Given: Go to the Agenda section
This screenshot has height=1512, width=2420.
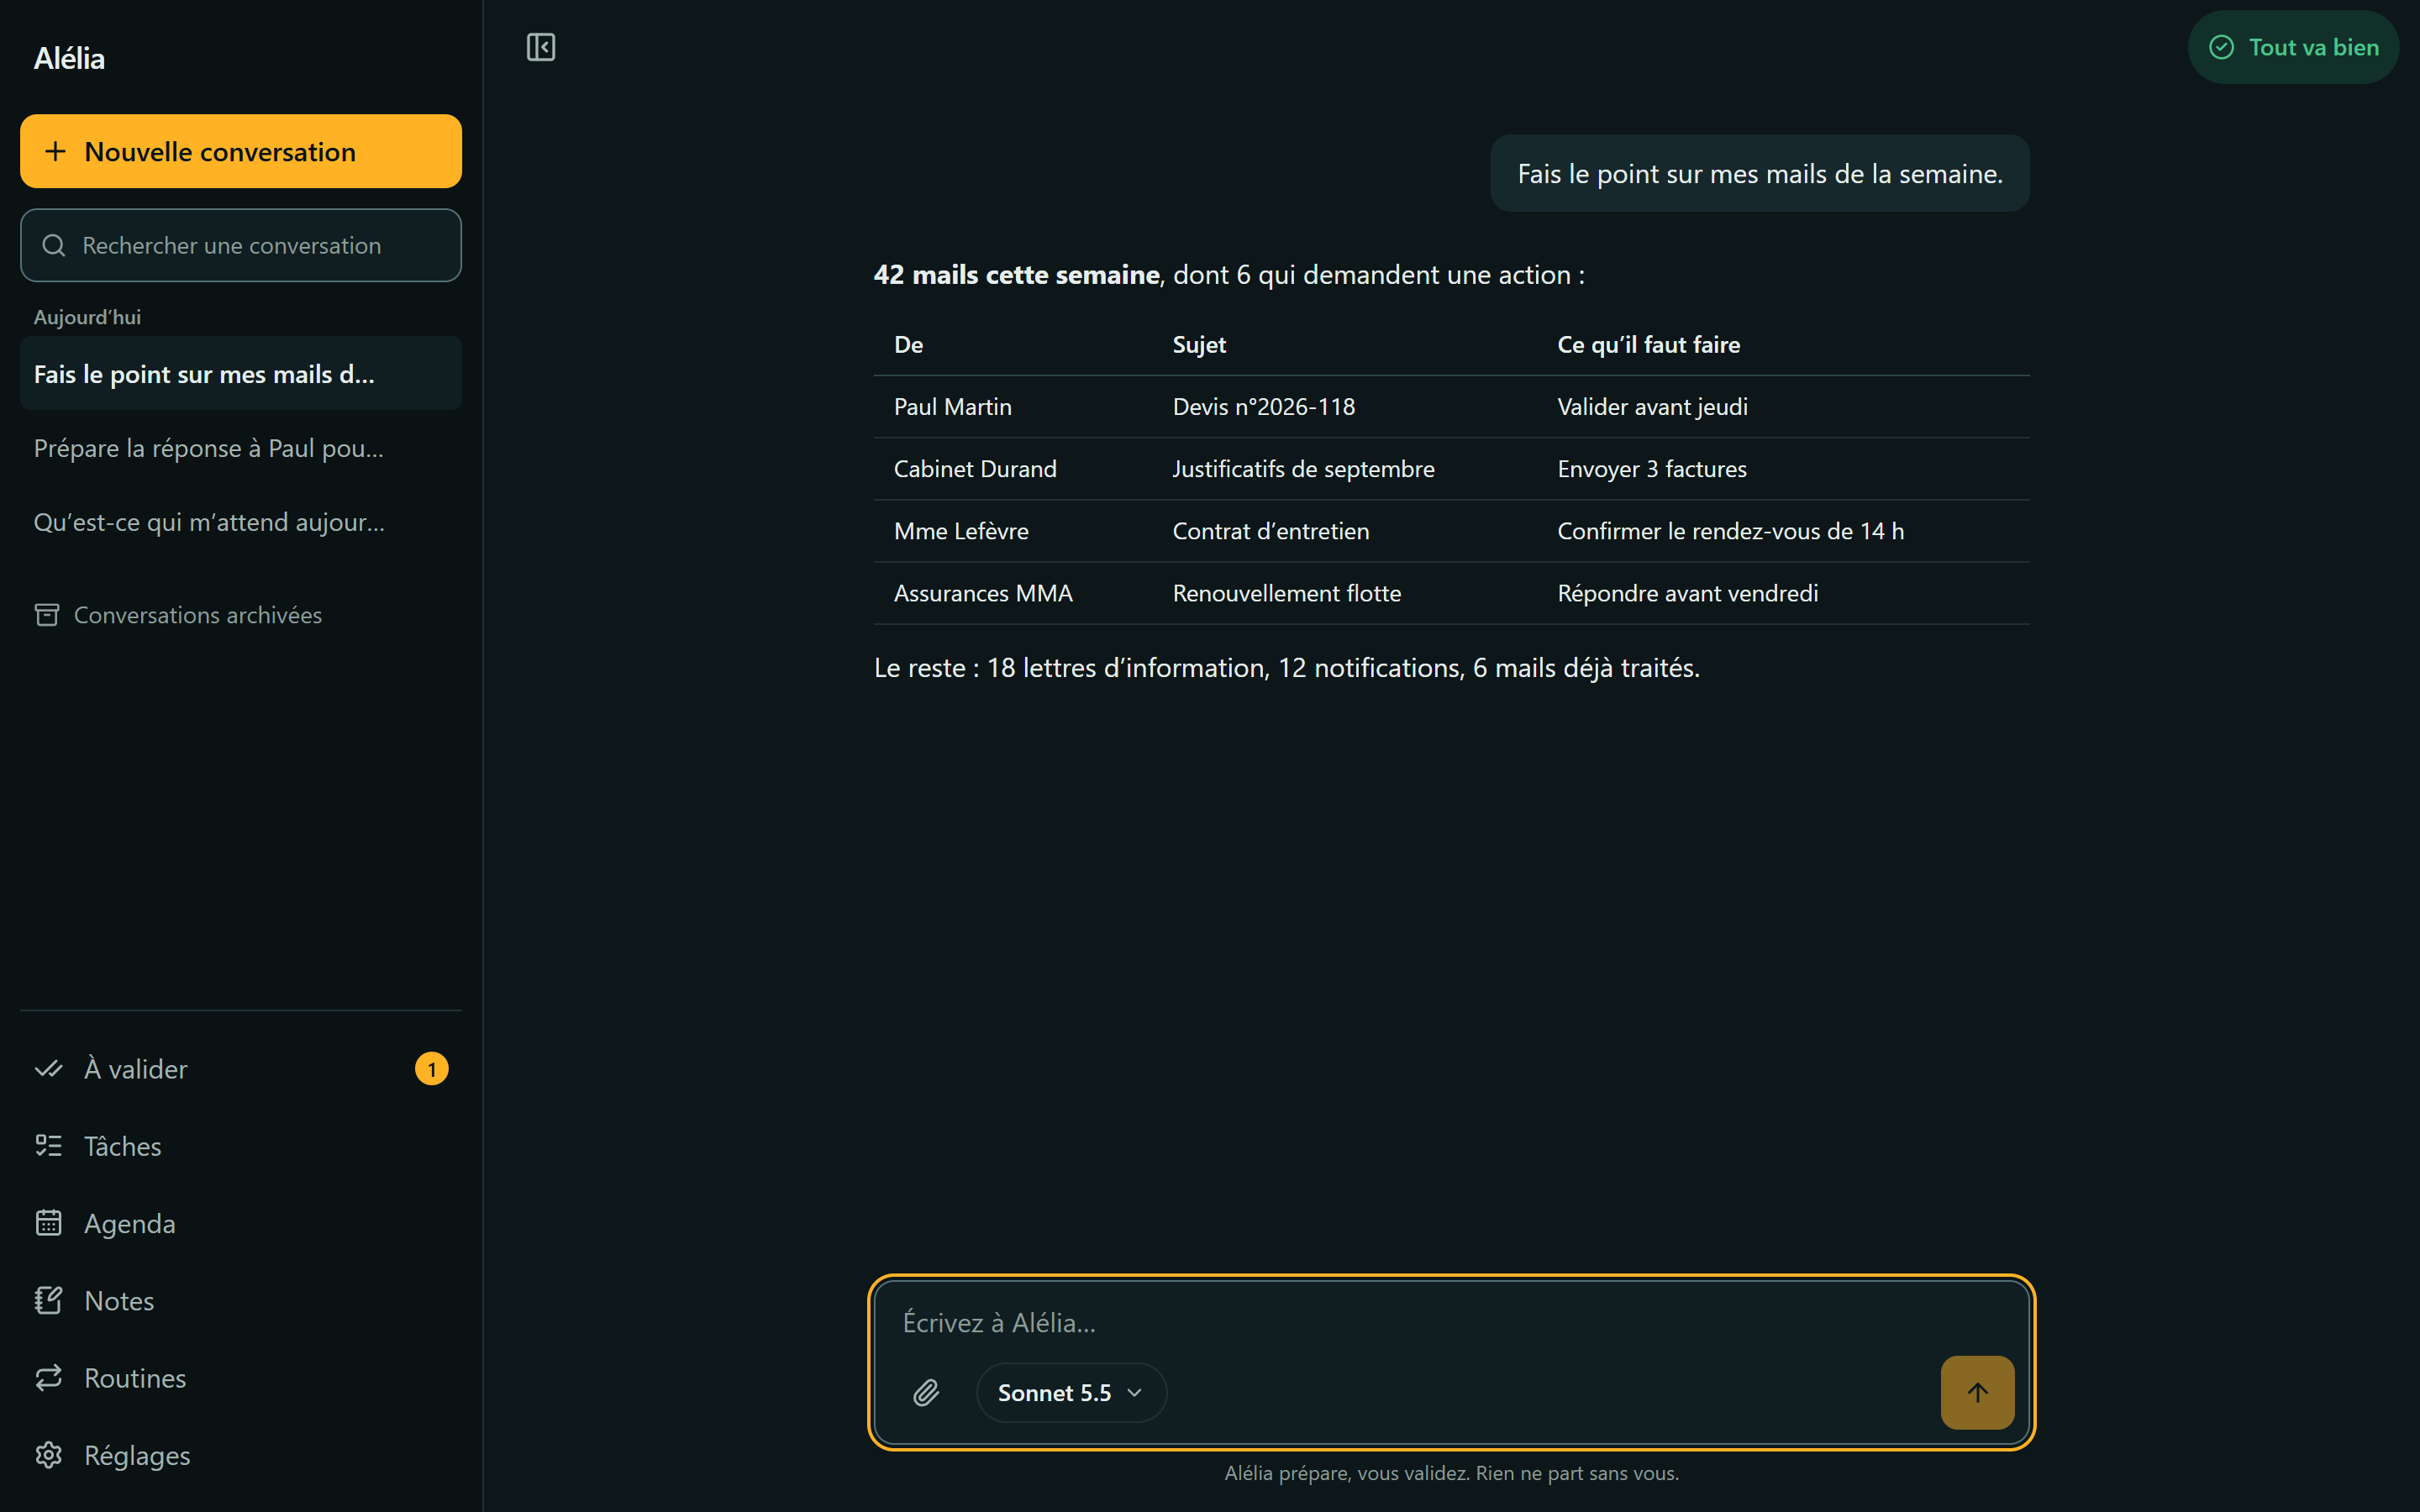Looking at the screenshot, I should click(241, 1223).
